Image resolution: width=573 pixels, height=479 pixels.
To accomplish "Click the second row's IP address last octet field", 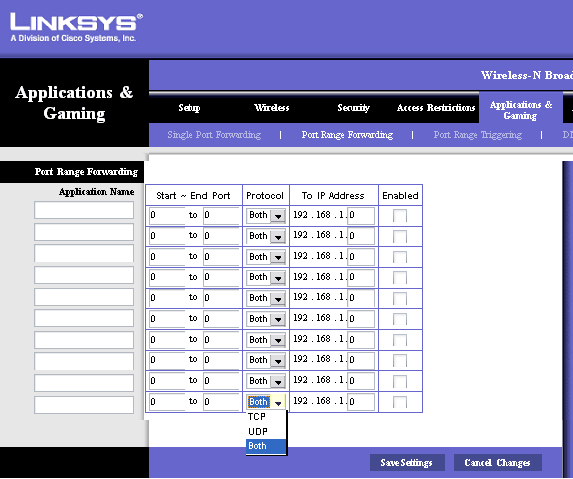I will [361, 236].
